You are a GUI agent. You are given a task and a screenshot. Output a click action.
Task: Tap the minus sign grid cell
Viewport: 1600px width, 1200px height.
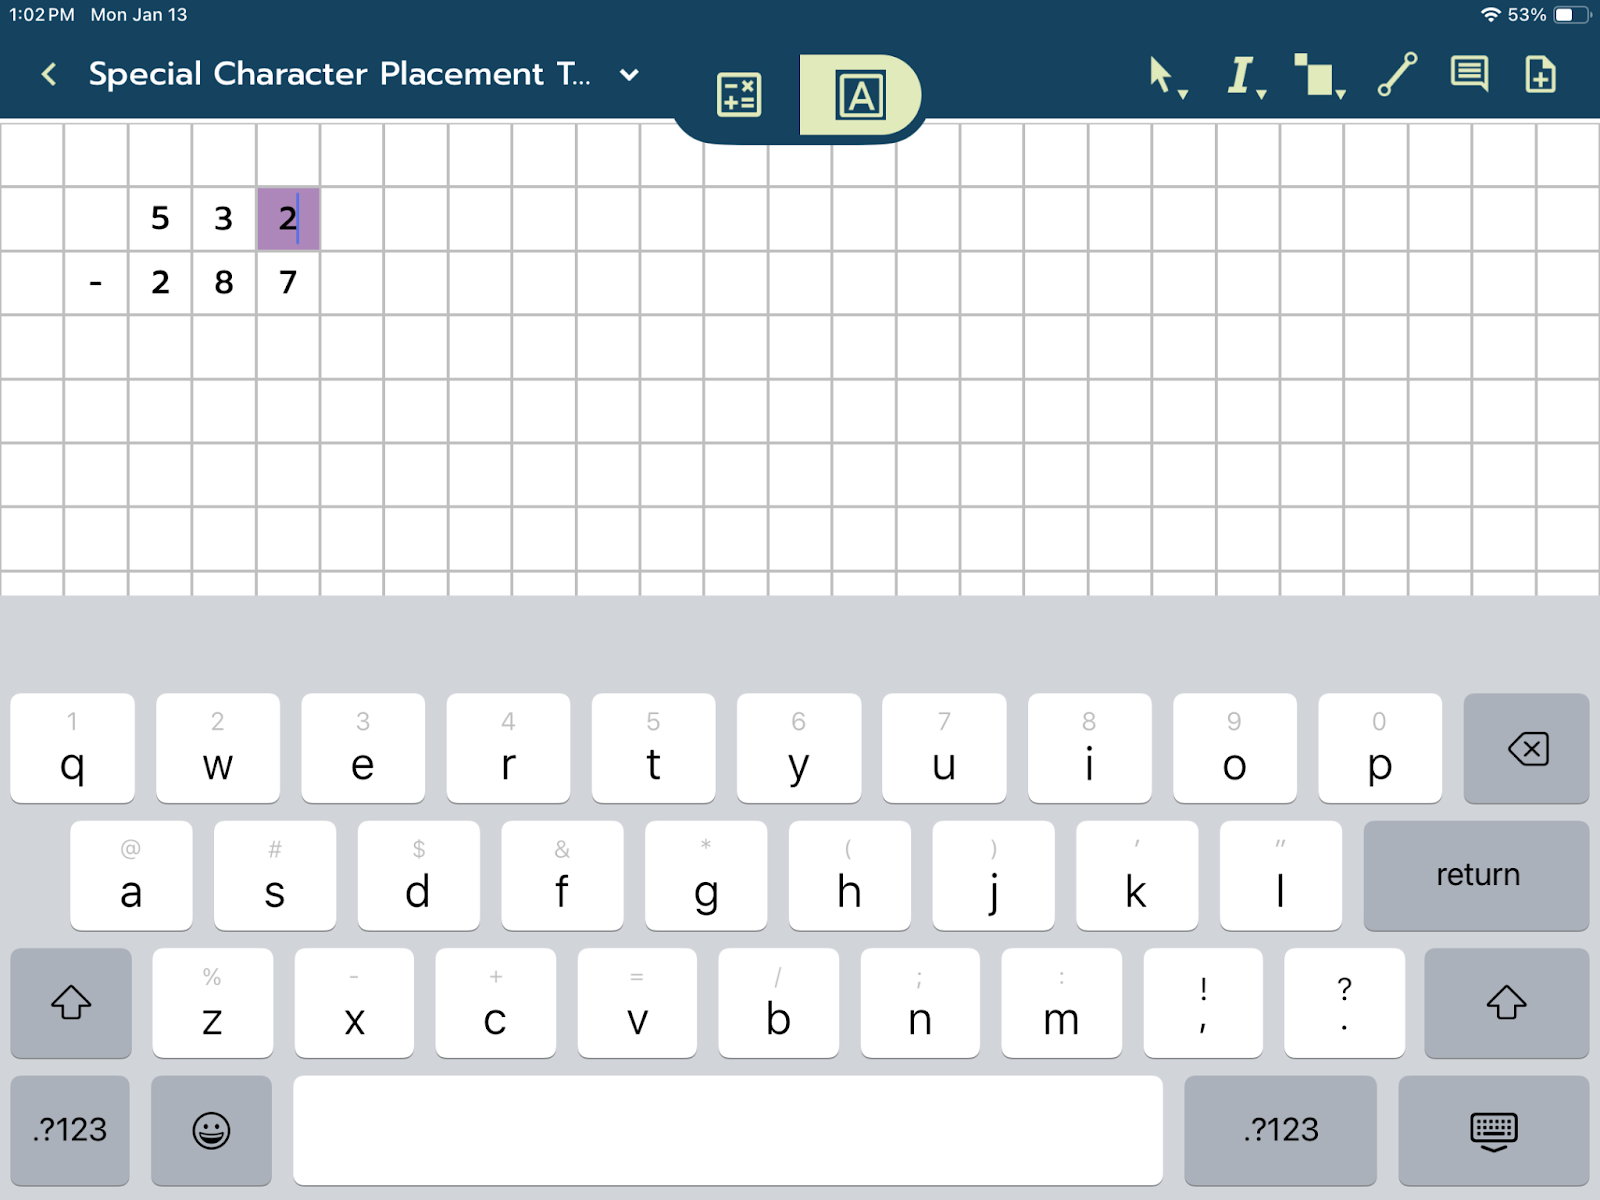coord(96,283)
